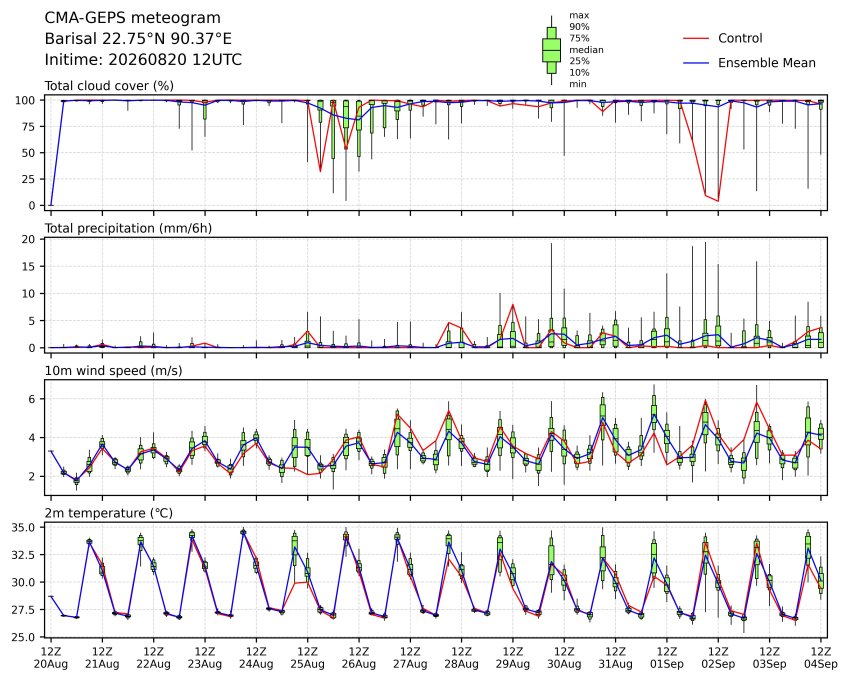Click the 'Barisal 22.75°N 90.37°E' location text

pyautogui.click(x=138, y=39)
